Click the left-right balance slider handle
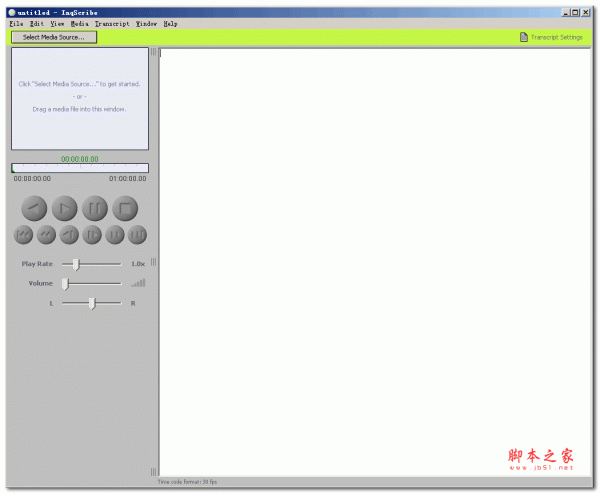600x494 pixels. coord(92,304)
